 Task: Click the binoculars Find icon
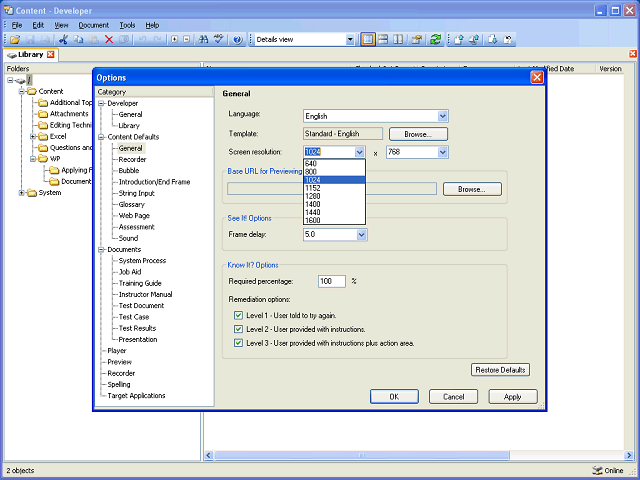click(x=203, y=40)
